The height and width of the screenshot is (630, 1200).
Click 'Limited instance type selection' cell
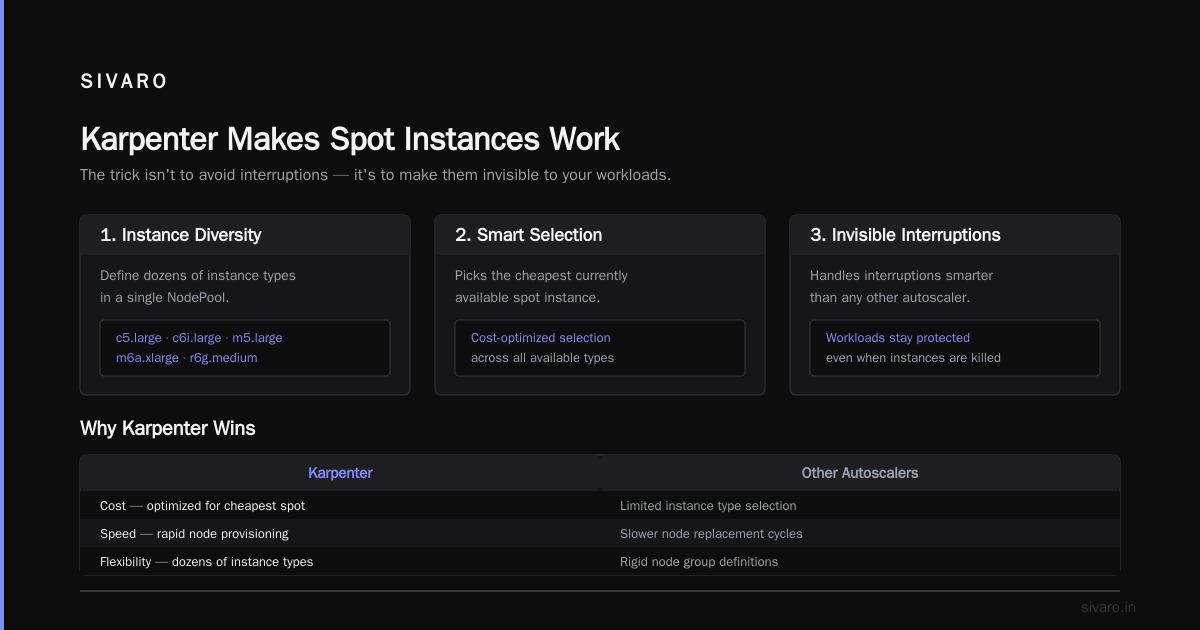[x=860, y=506]
